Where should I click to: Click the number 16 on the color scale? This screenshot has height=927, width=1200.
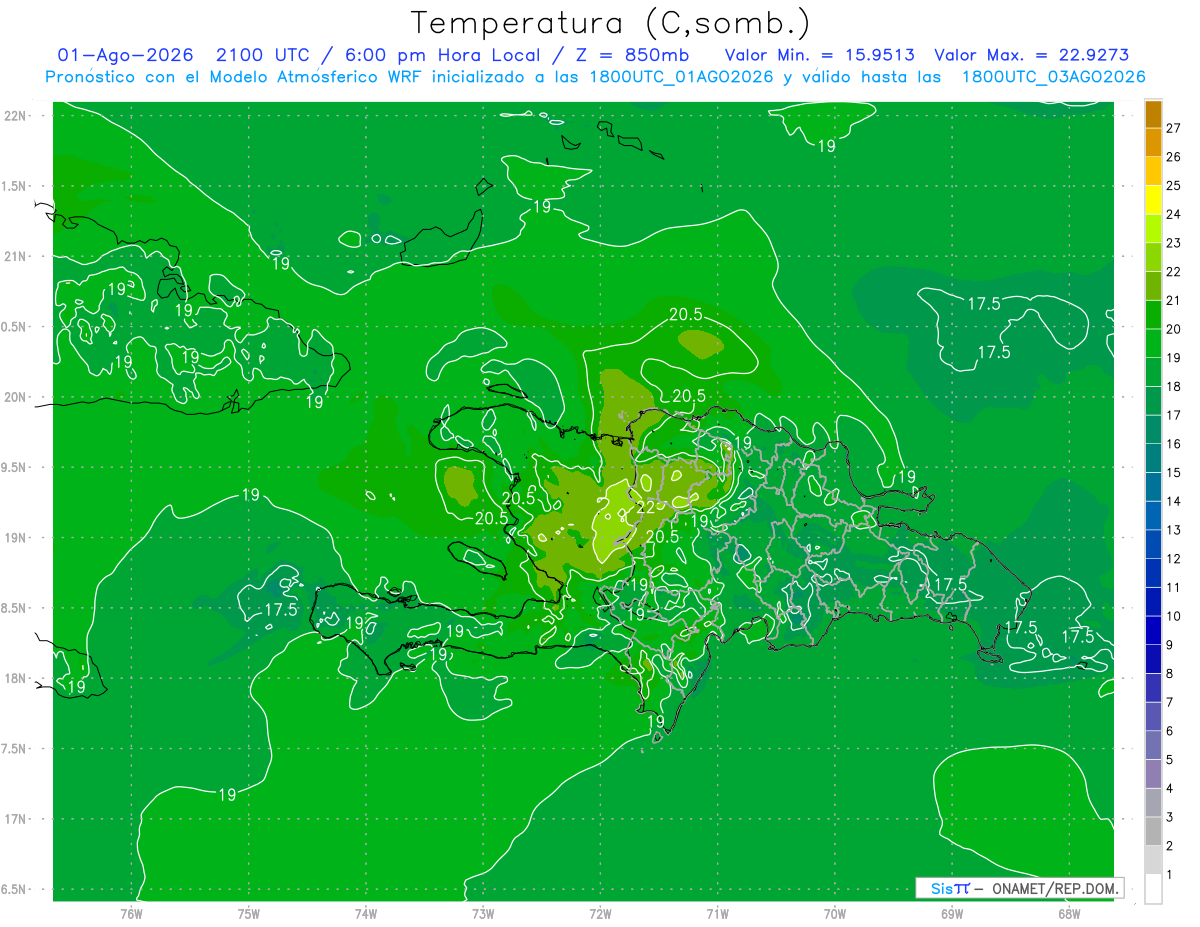pyautogui.click(x=1174, y=444)
